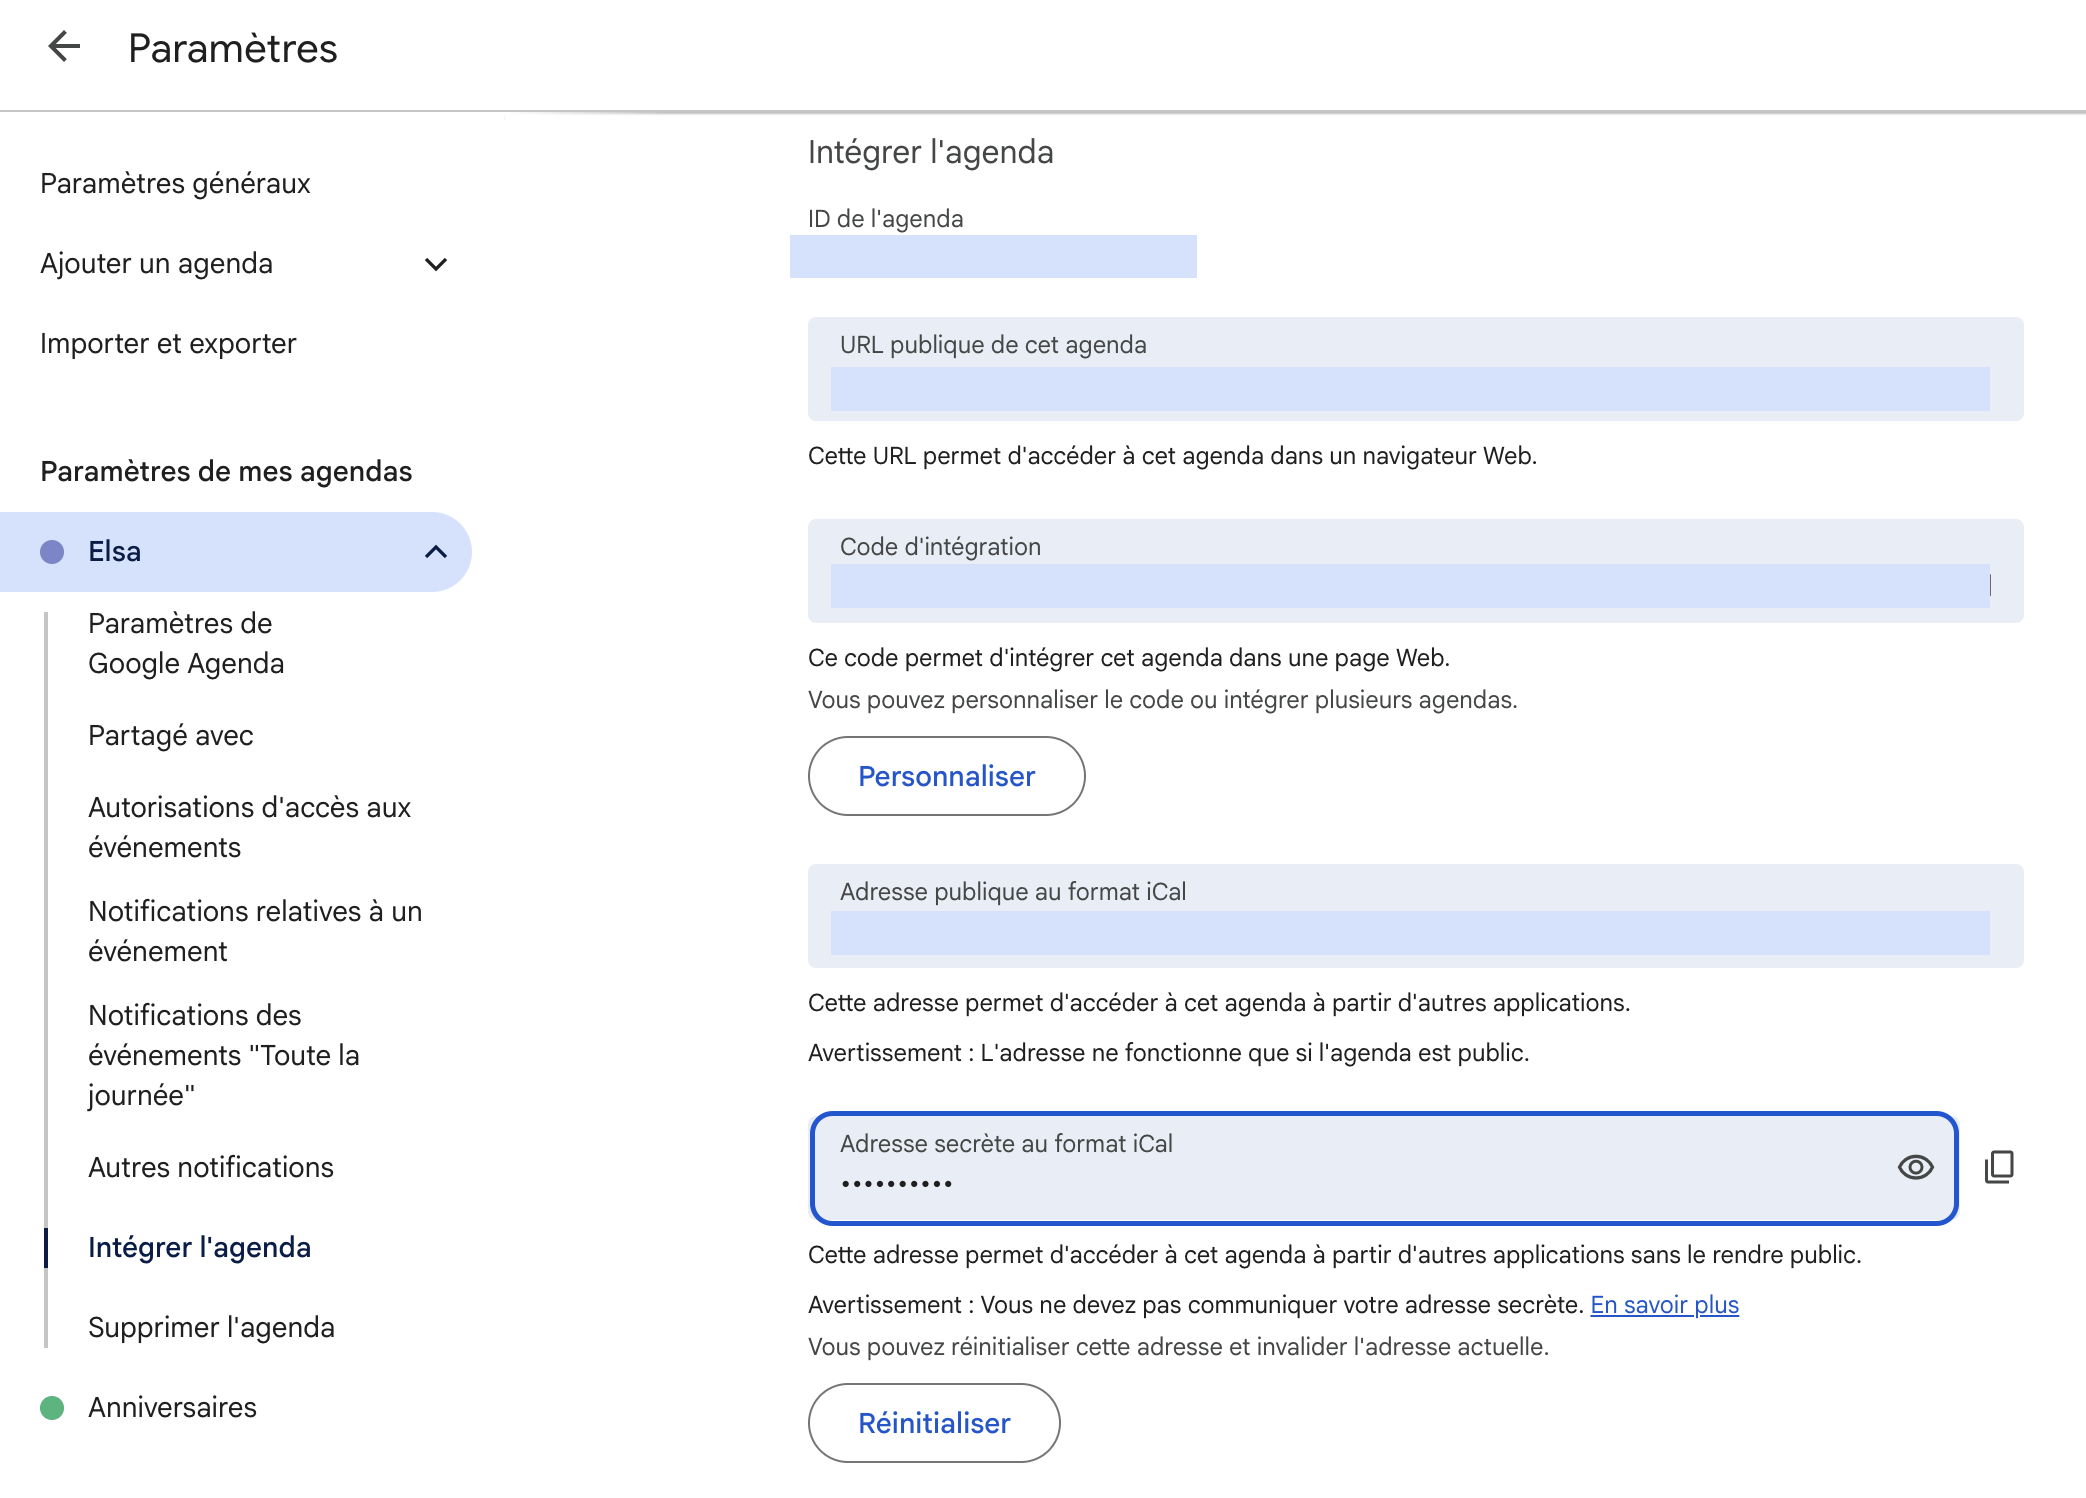This screenshot has width=2086, height=1498.
Task: Open Paramètres généraux
Action: [x=175, y=184]
